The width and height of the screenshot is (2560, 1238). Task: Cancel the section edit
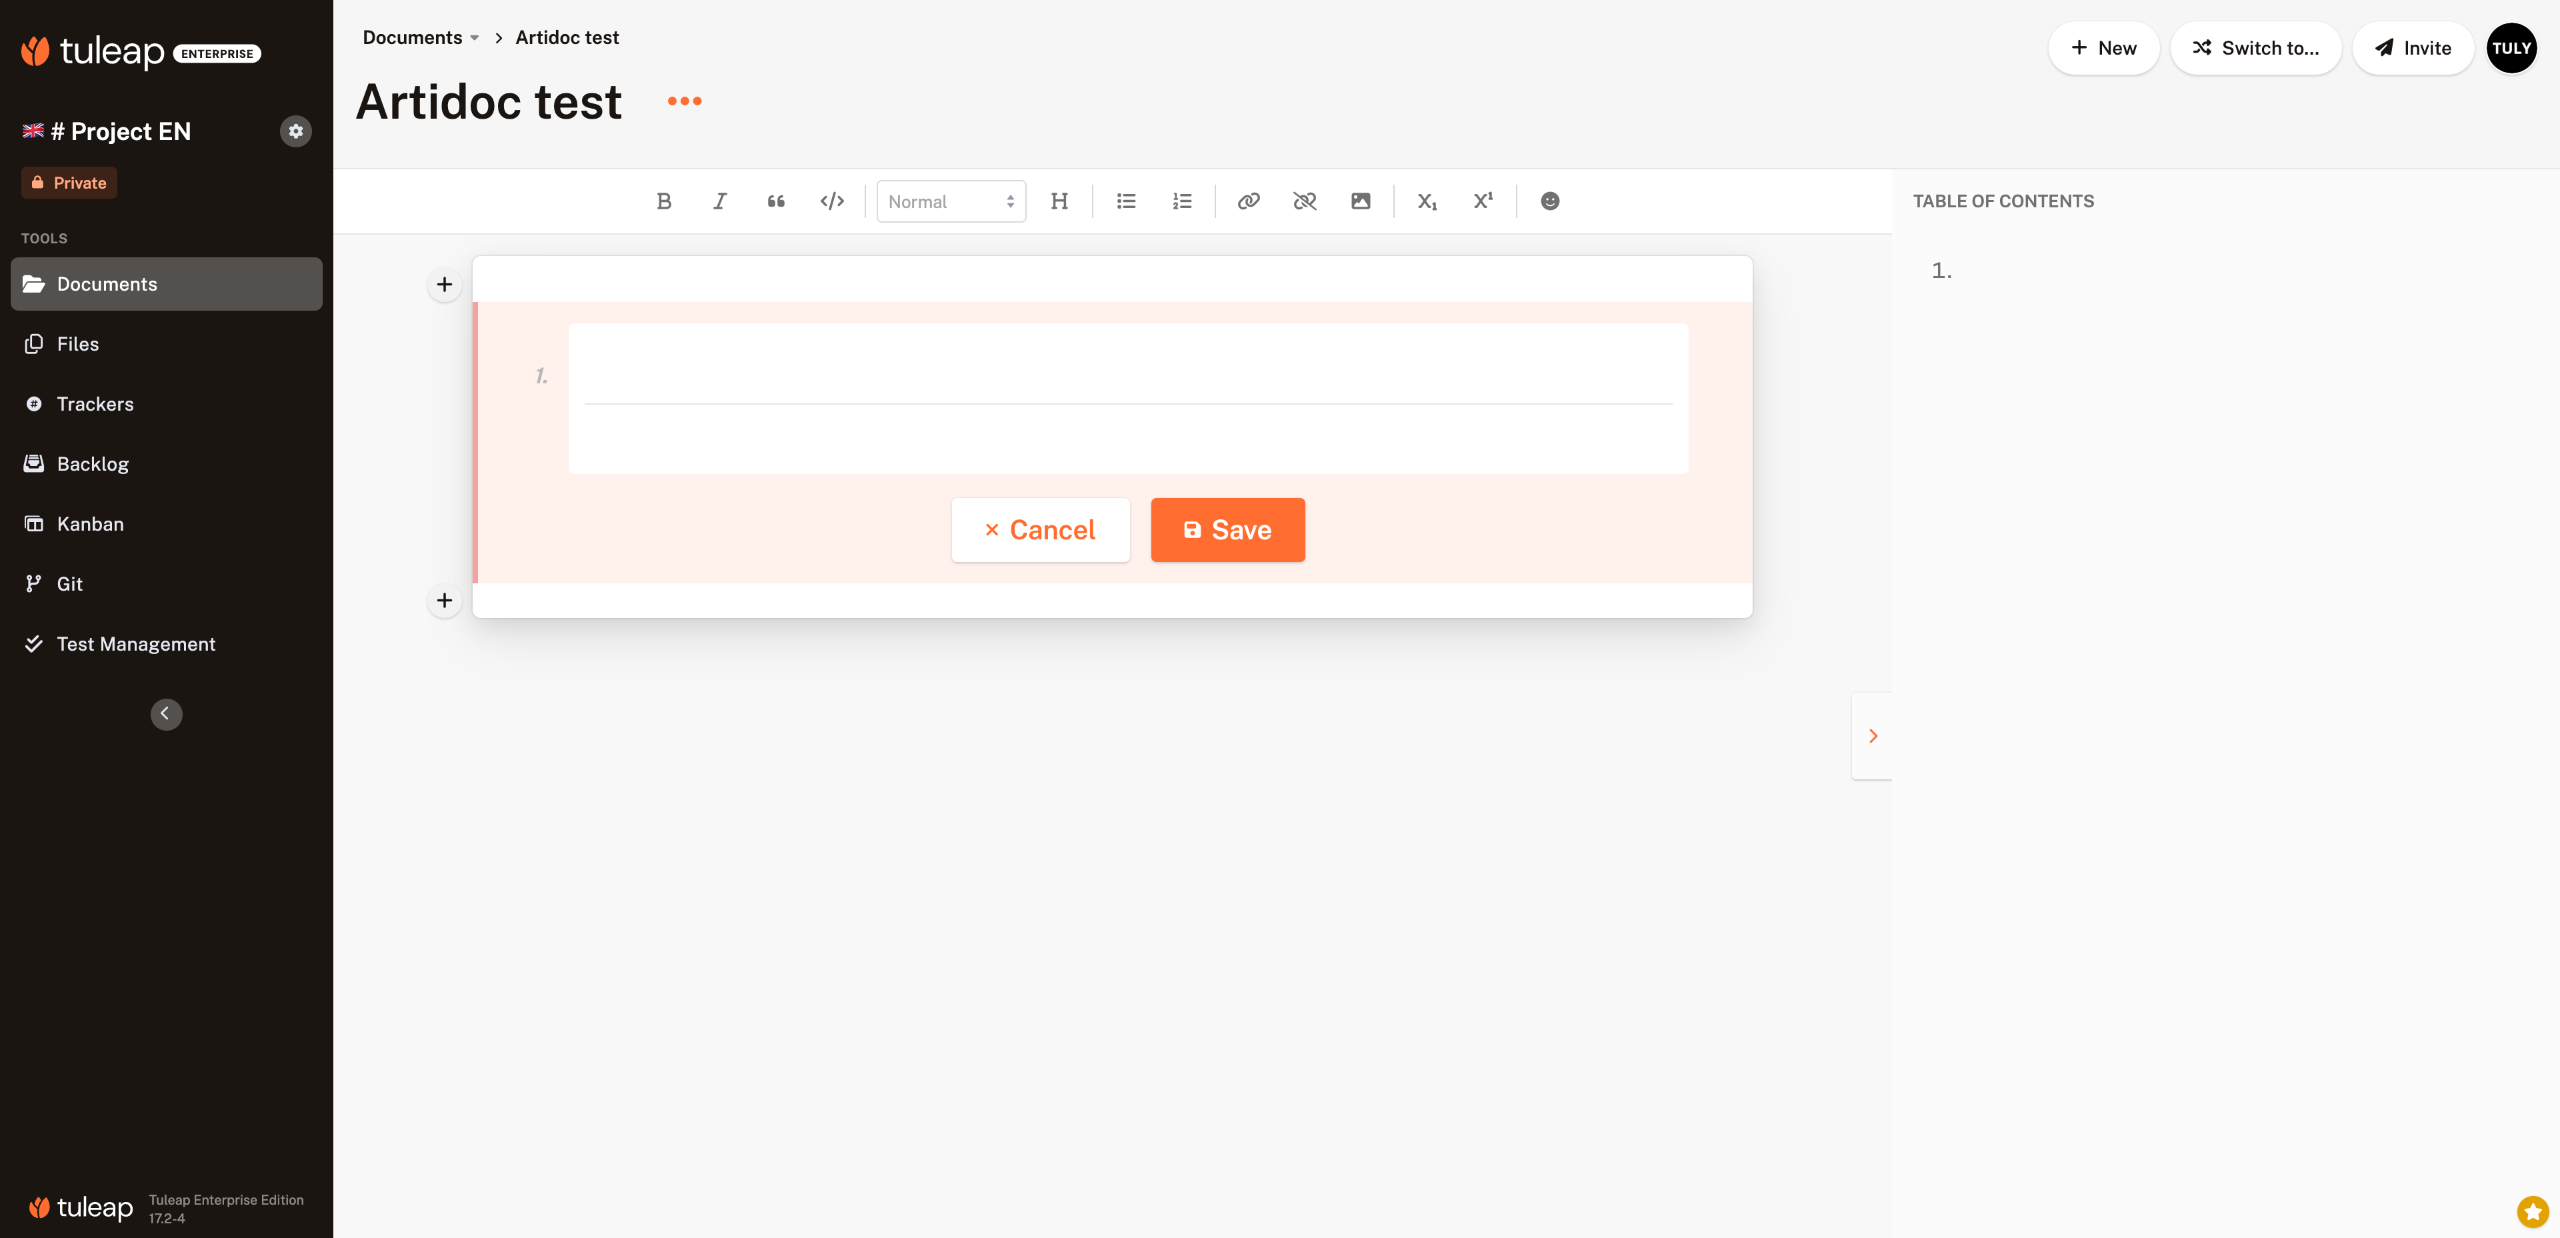coord(1040,530)
